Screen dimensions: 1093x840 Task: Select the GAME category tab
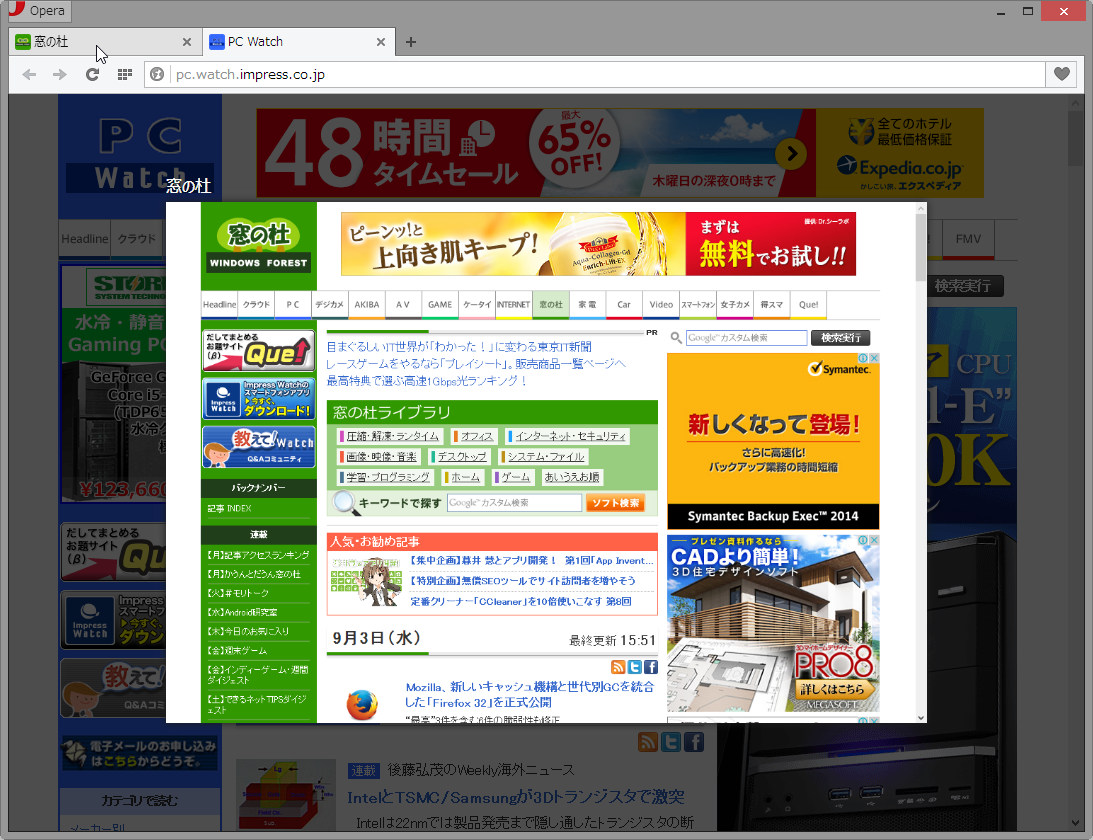440,305
